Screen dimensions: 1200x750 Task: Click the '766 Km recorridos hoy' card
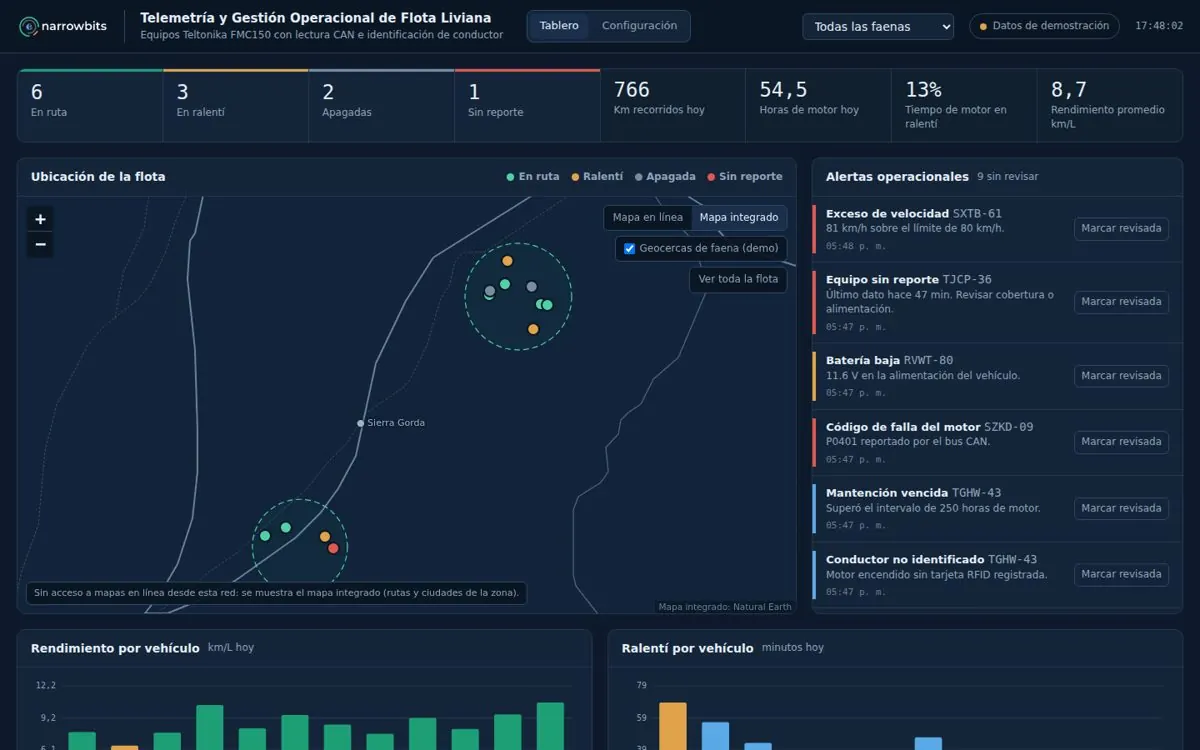click(x=673, y=105)
